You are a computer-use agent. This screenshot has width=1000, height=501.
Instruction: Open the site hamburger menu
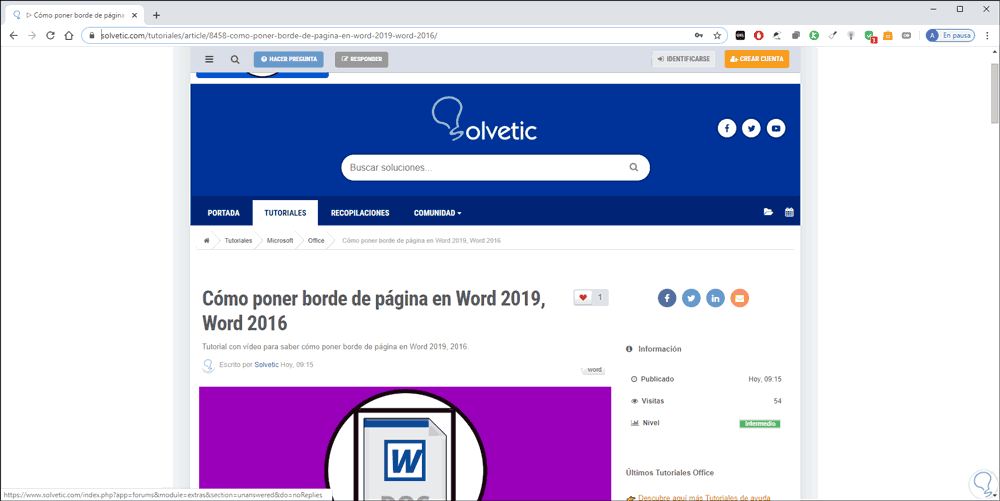[x=209, y=59]
